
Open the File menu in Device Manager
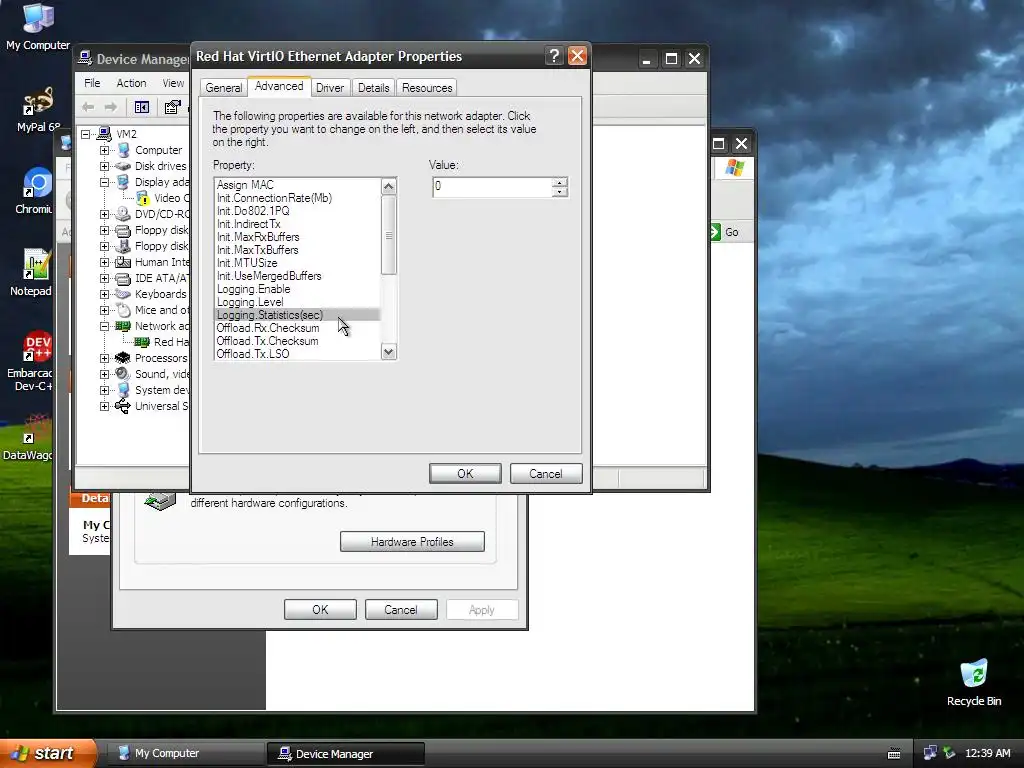[x=92, y=83]
